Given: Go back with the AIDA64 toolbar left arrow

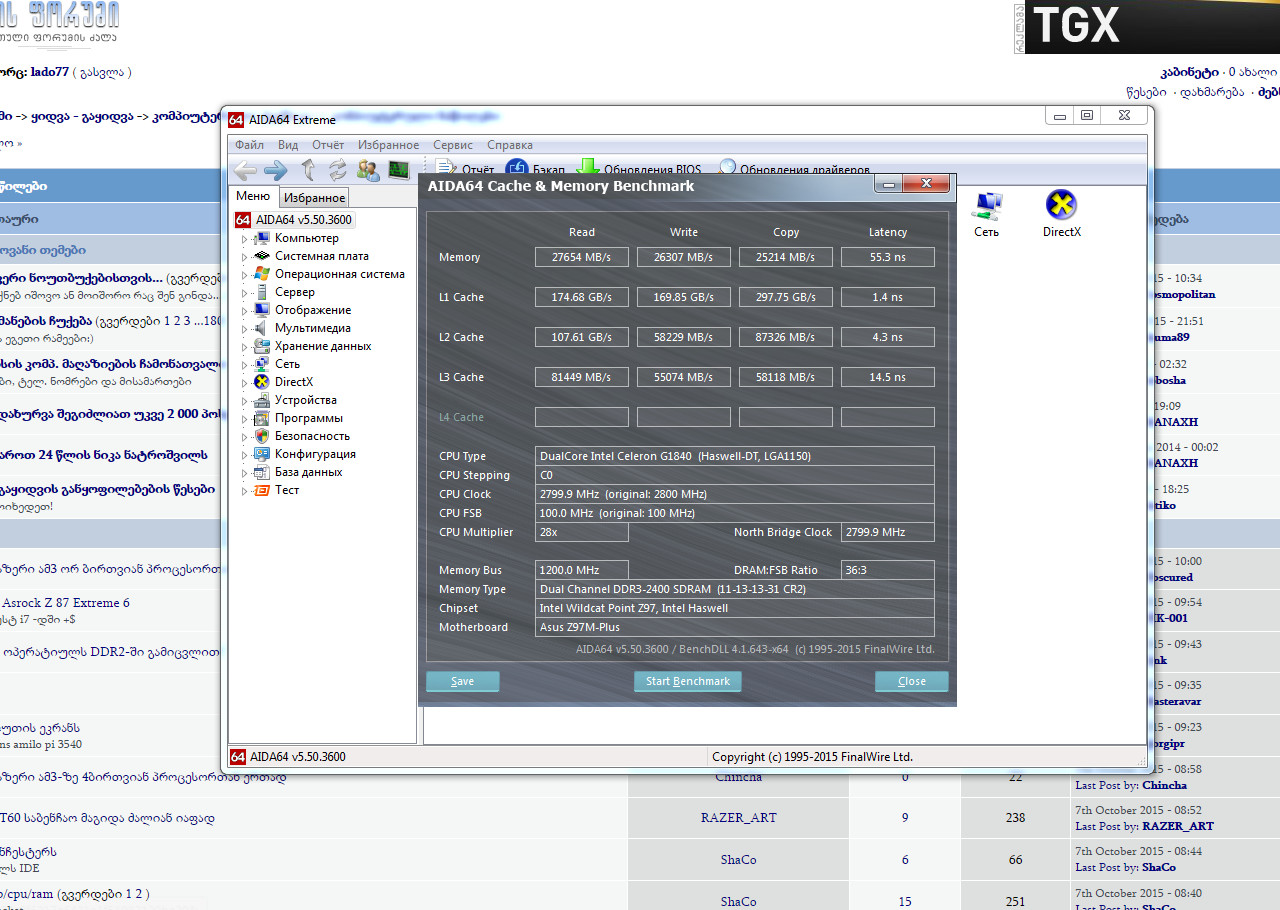Looking at the screenshot, I should click(x=245, y=170).
